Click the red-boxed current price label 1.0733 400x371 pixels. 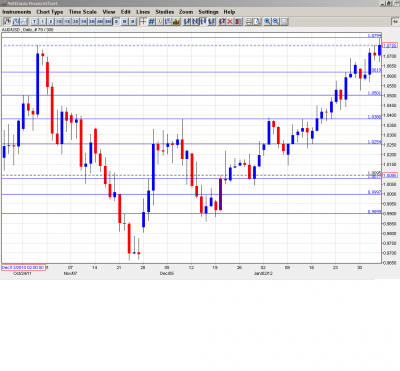tap(390, 45)
